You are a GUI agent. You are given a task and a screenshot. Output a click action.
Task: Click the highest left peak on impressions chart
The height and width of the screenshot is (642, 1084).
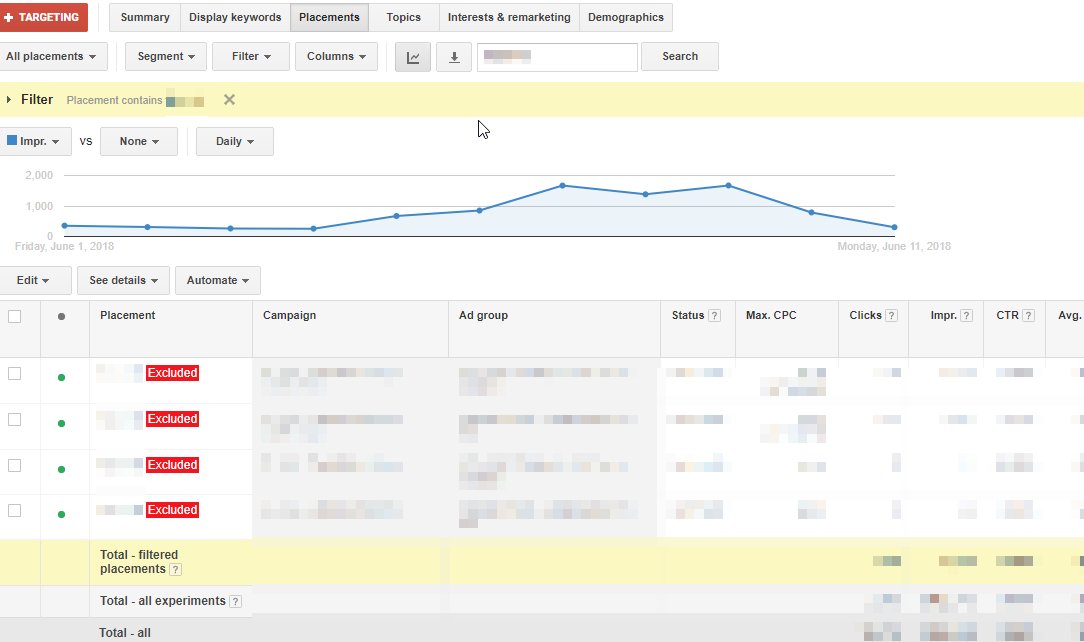563,186
